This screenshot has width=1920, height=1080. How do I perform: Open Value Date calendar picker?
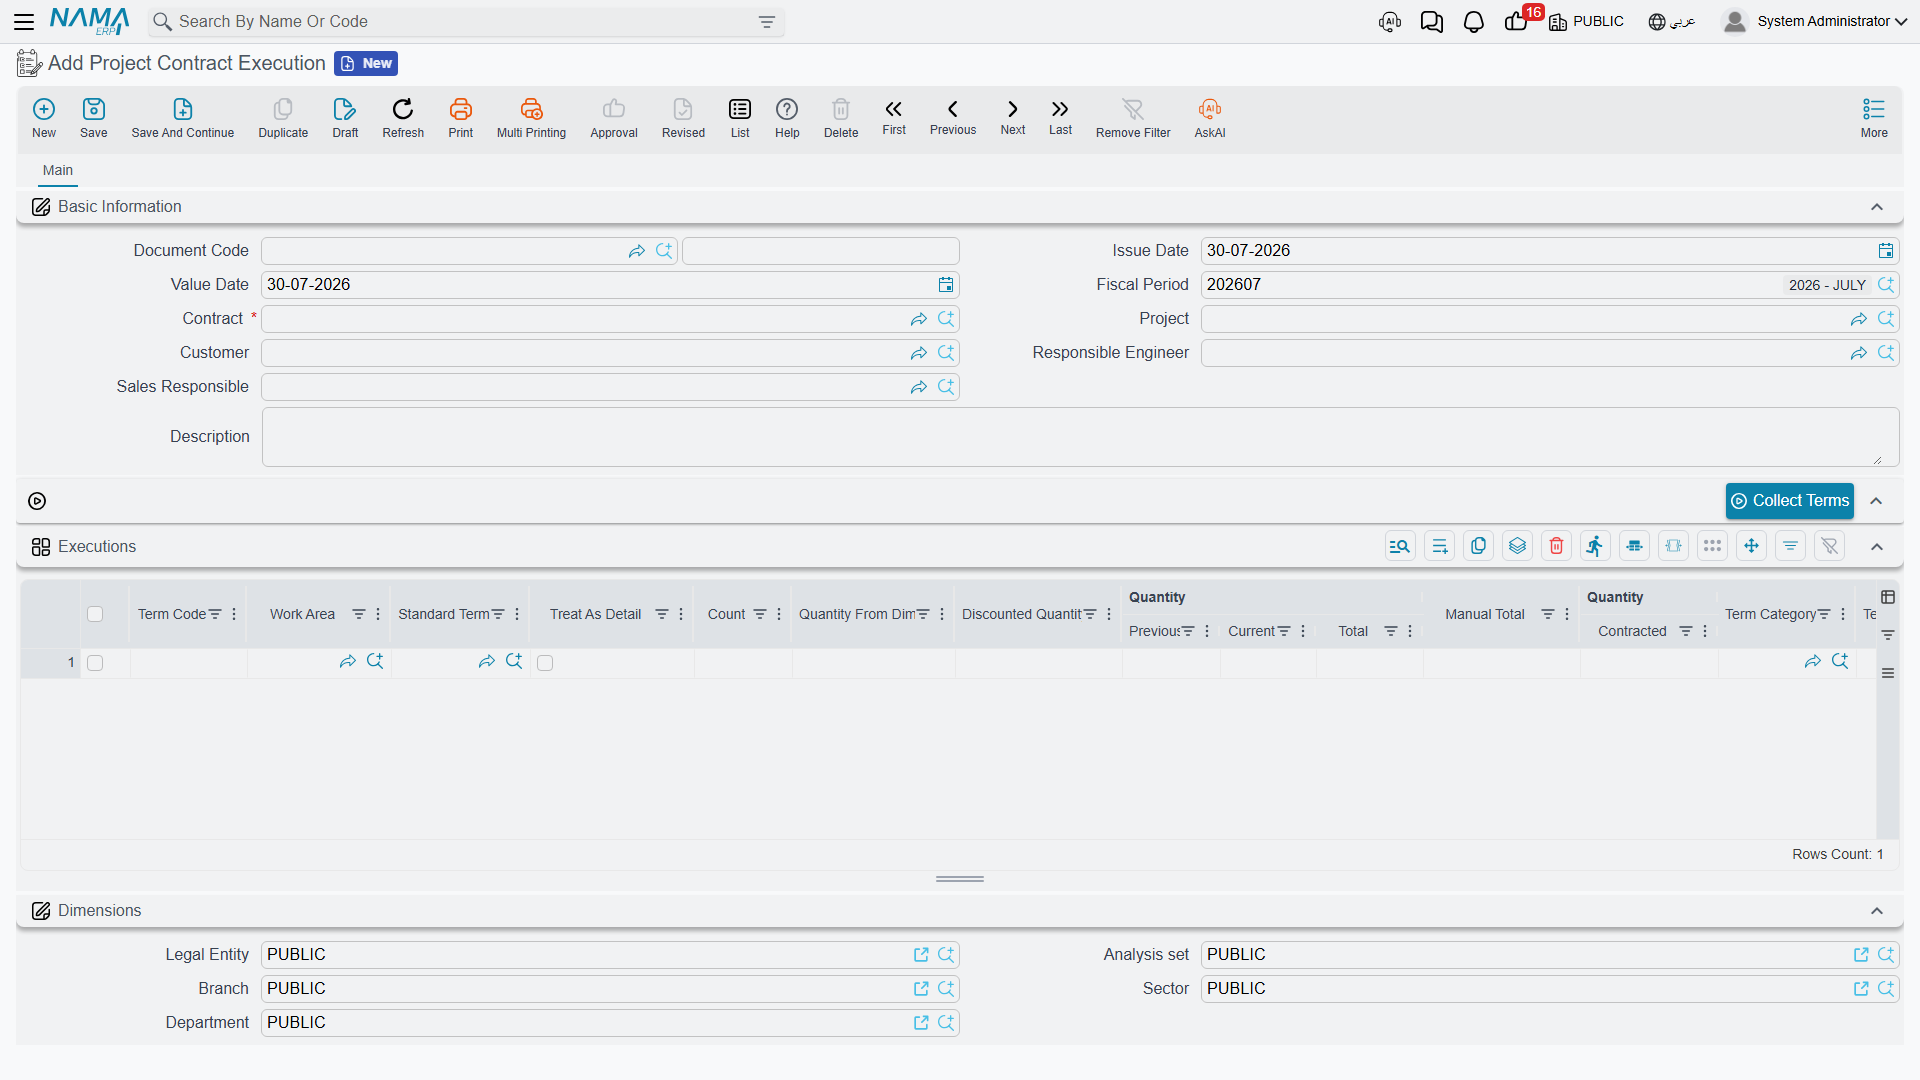pos(946,285)
